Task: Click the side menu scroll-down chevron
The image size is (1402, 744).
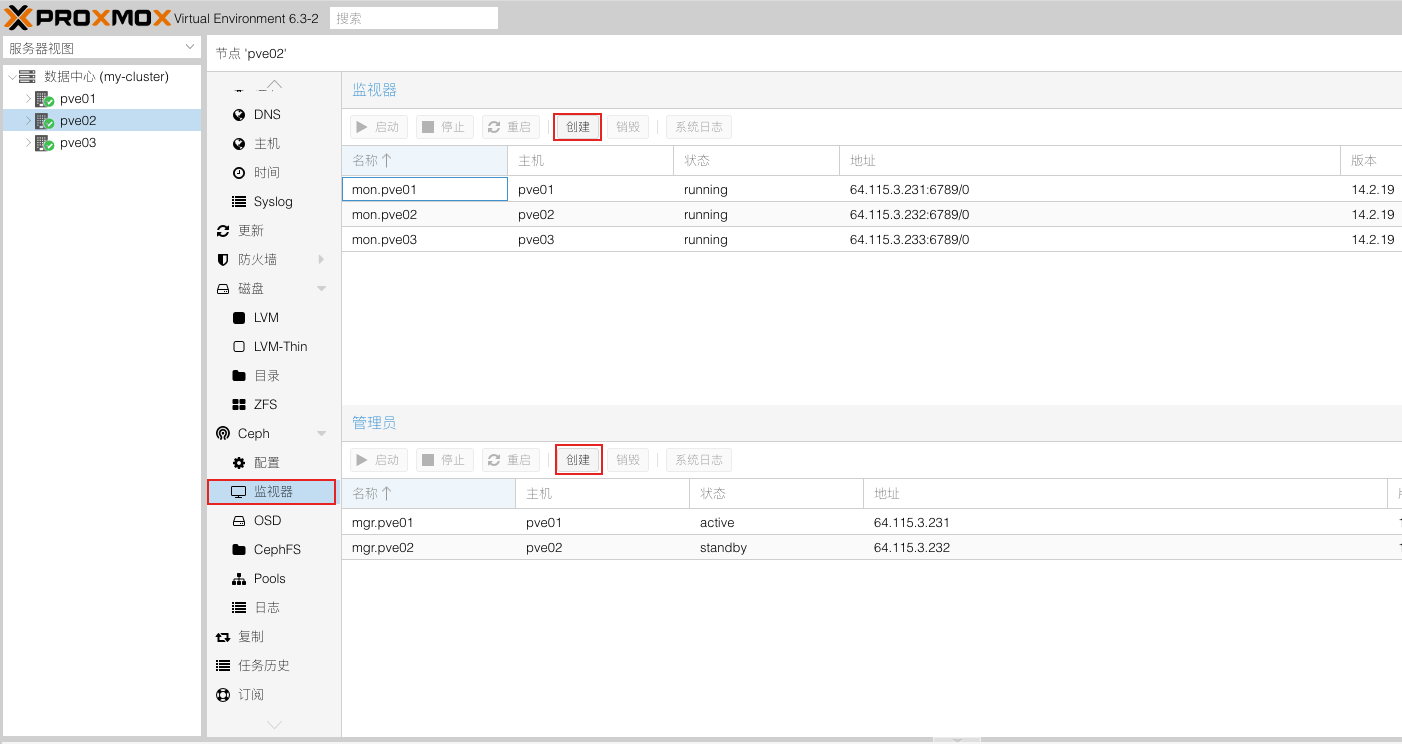Action: click(274, 724)
